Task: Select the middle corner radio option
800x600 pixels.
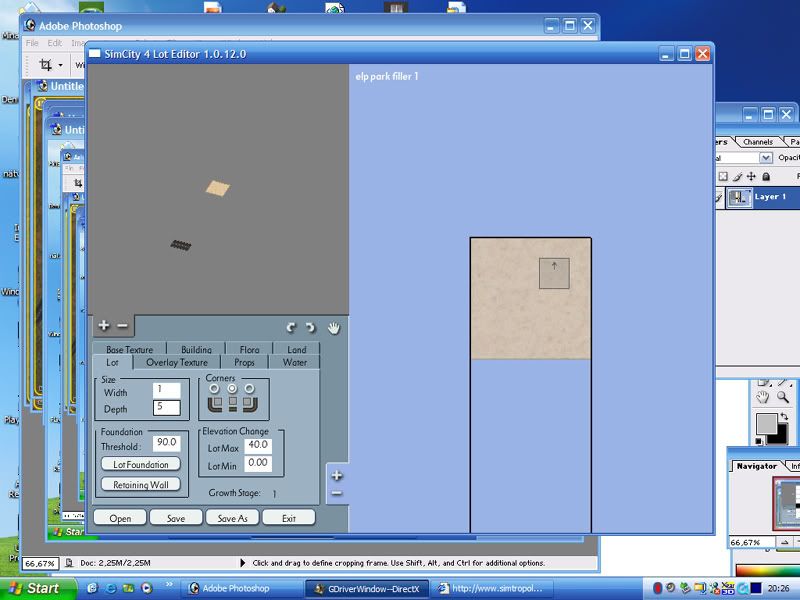Action: tap(232, 389)
